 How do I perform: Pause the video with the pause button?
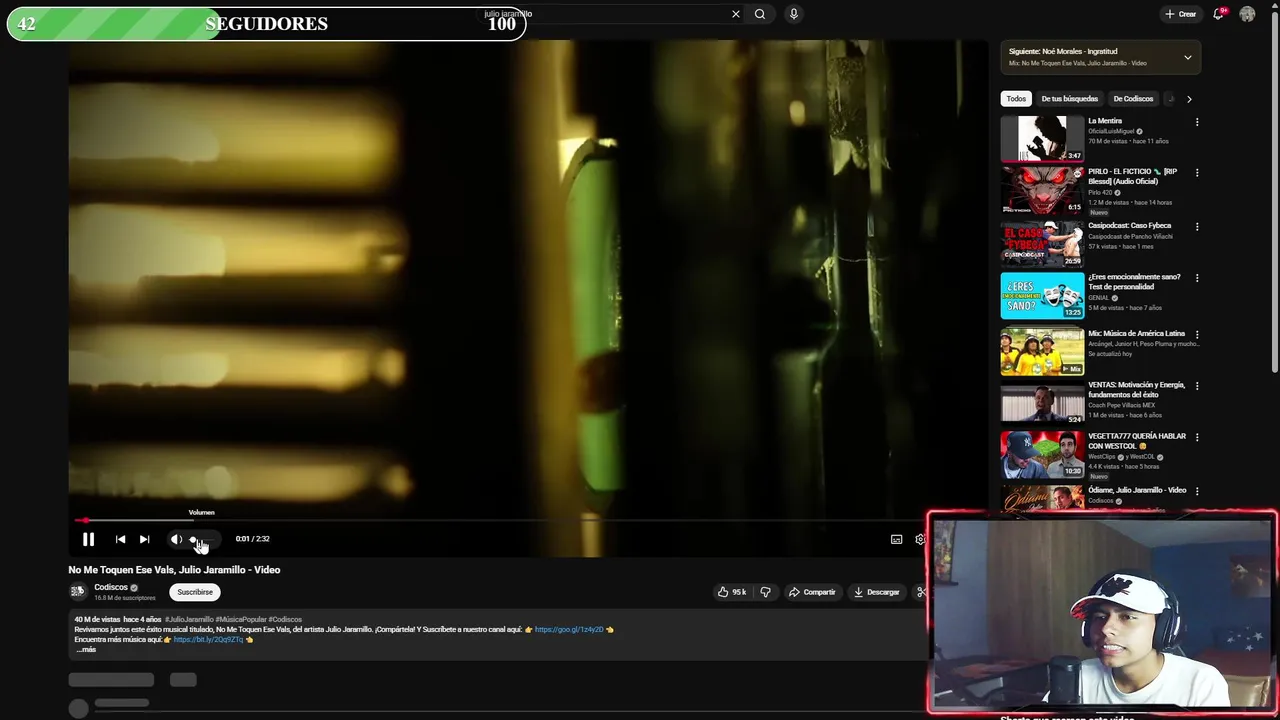[88, 539]
